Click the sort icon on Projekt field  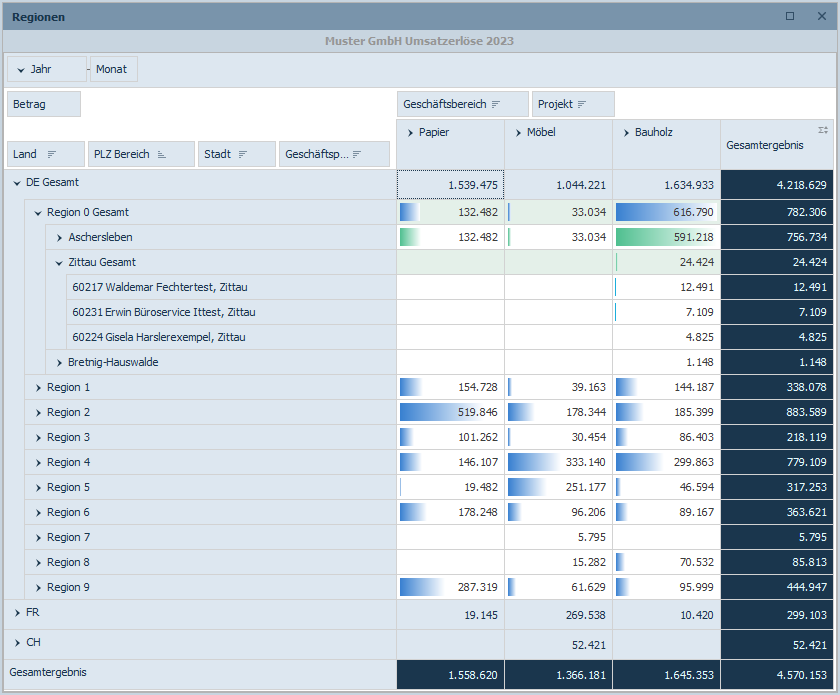click(x=582, y=104)
